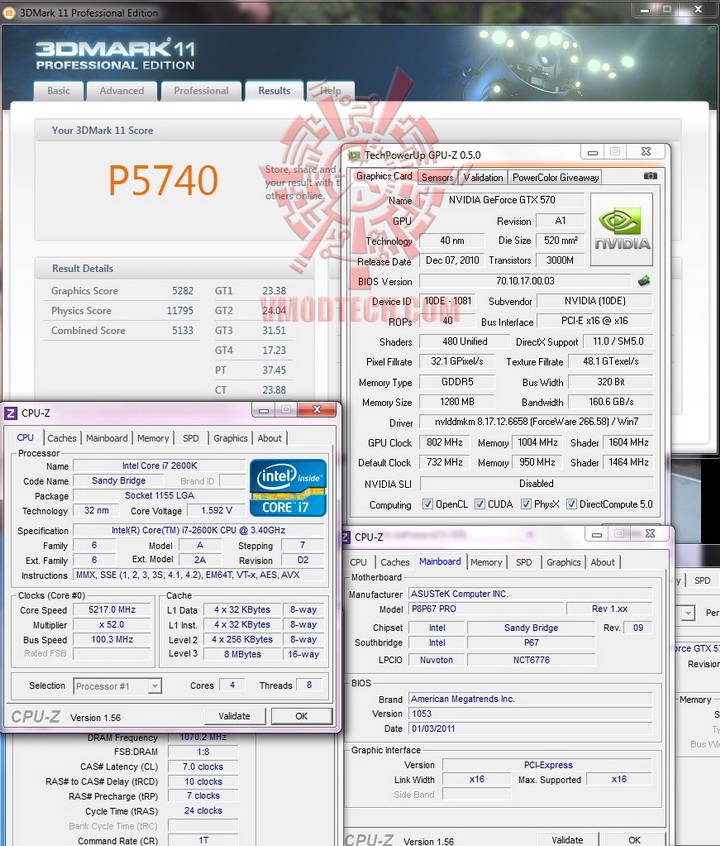Click the GPU-Z screenshot camera icon
Screen dimensions: 720x846
pyautogui.click(x=650, y=176)
